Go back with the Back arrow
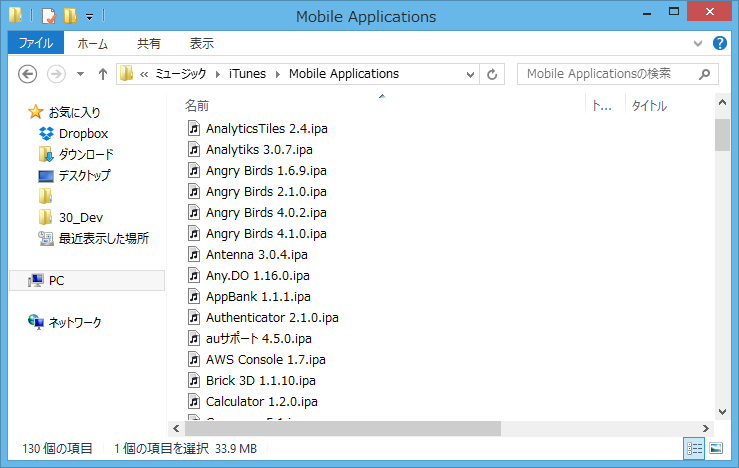 pyautogui.click(x=27, y=74)
